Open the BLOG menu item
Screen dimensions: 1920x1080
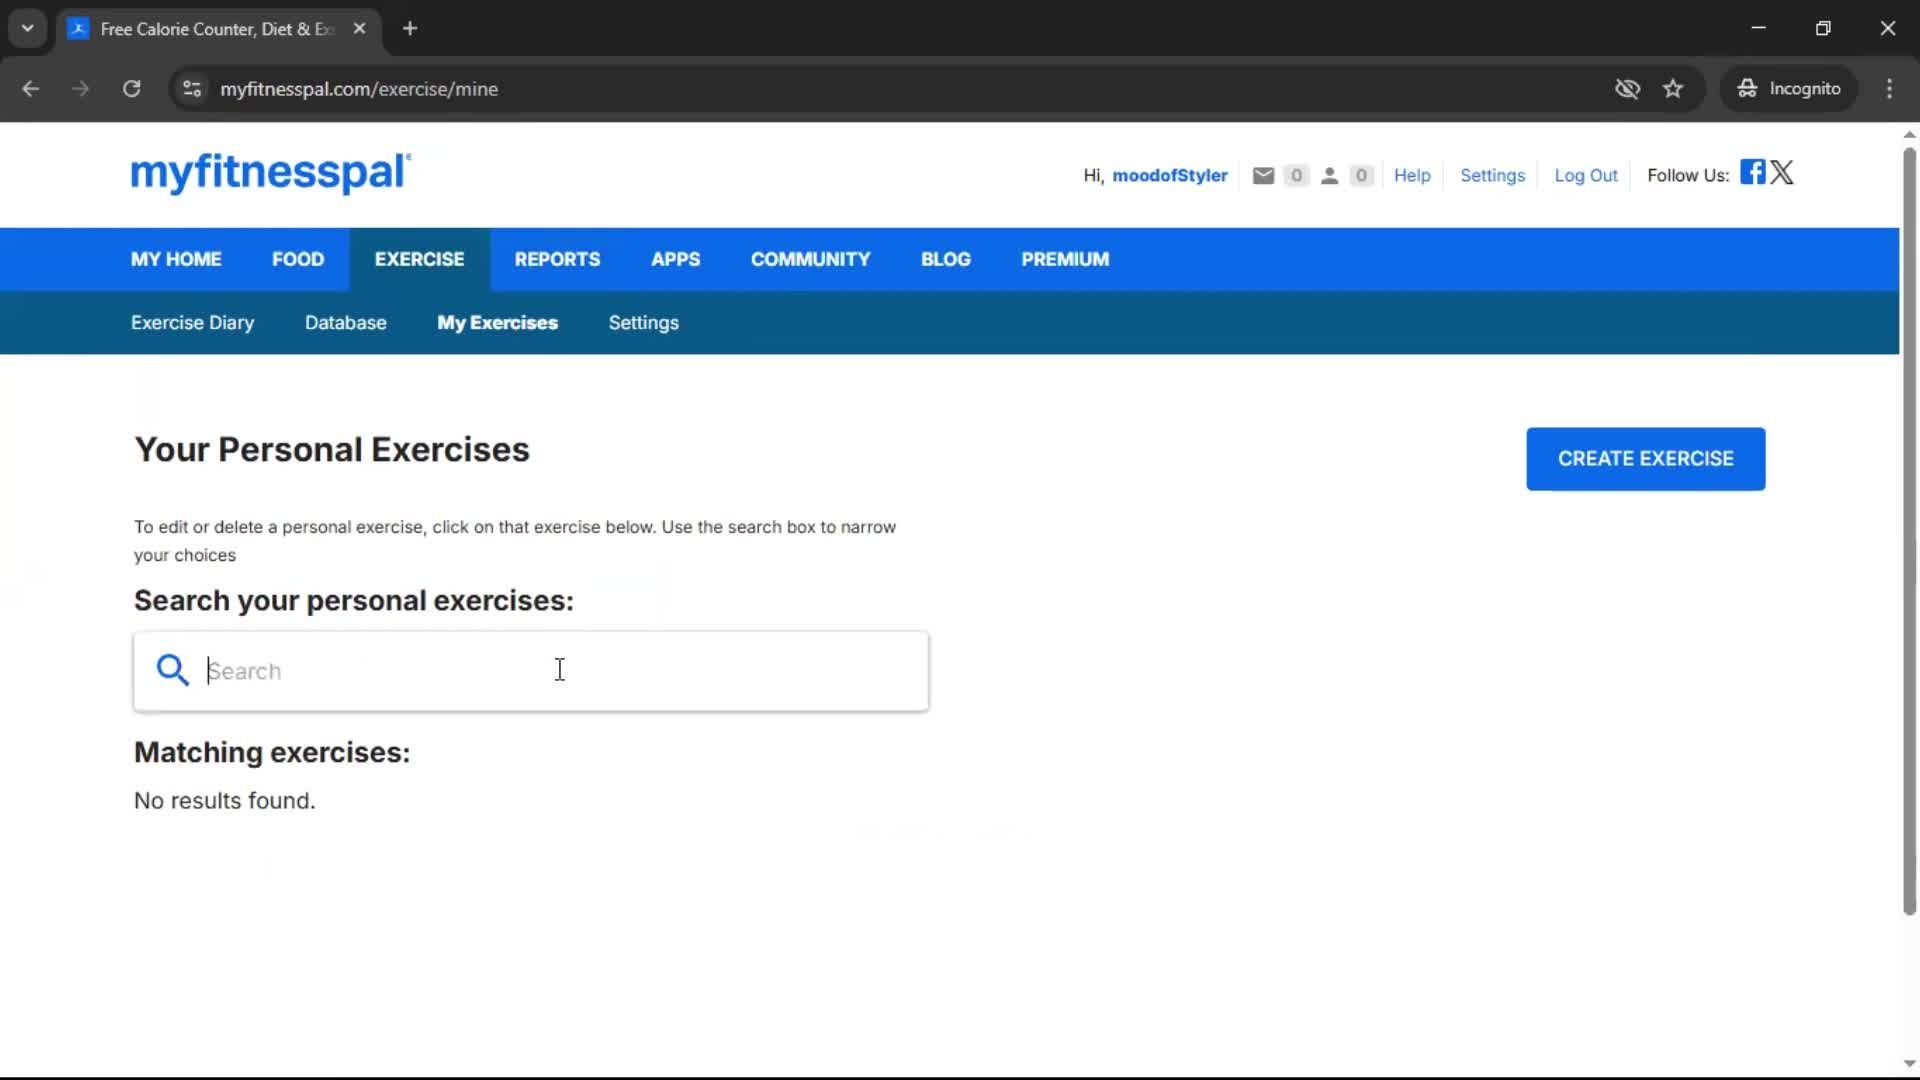click(x=945, y=259)
